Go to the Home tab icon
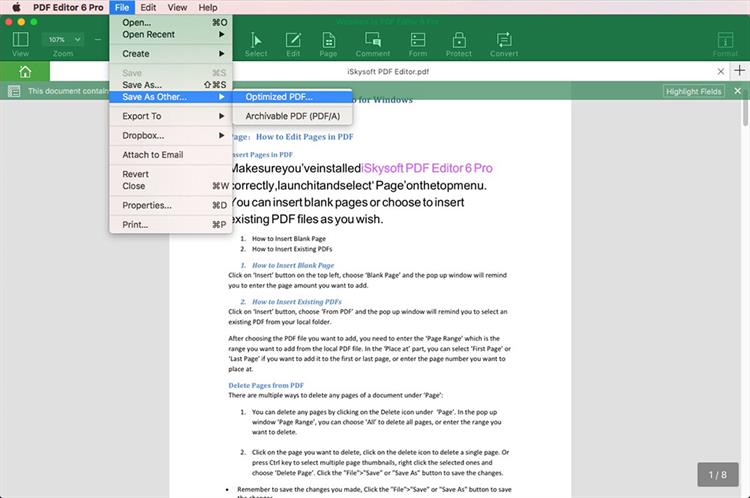This screenshot has width=750, height=498. pos(25,72)
